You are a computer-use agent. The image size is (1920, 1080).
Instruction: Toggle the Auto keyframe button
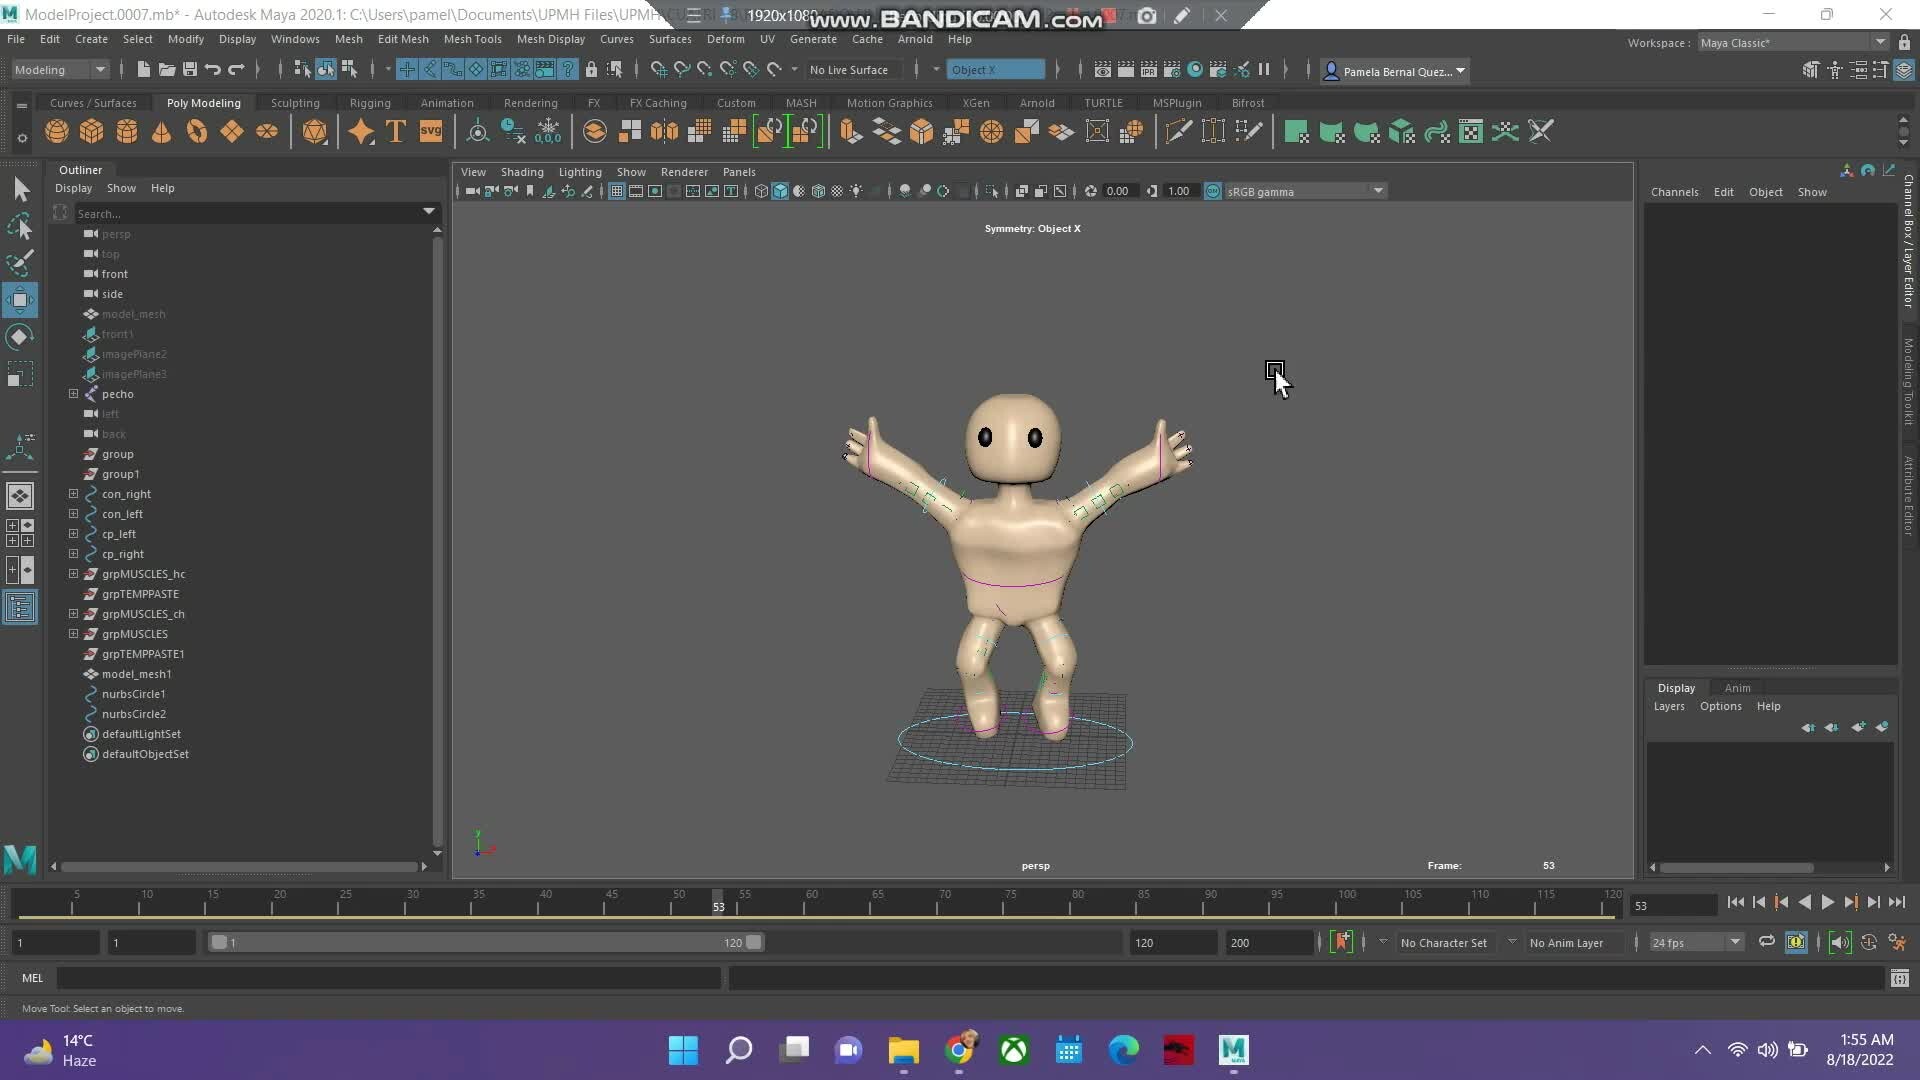pyautogui.click(x=1341, y=942)
